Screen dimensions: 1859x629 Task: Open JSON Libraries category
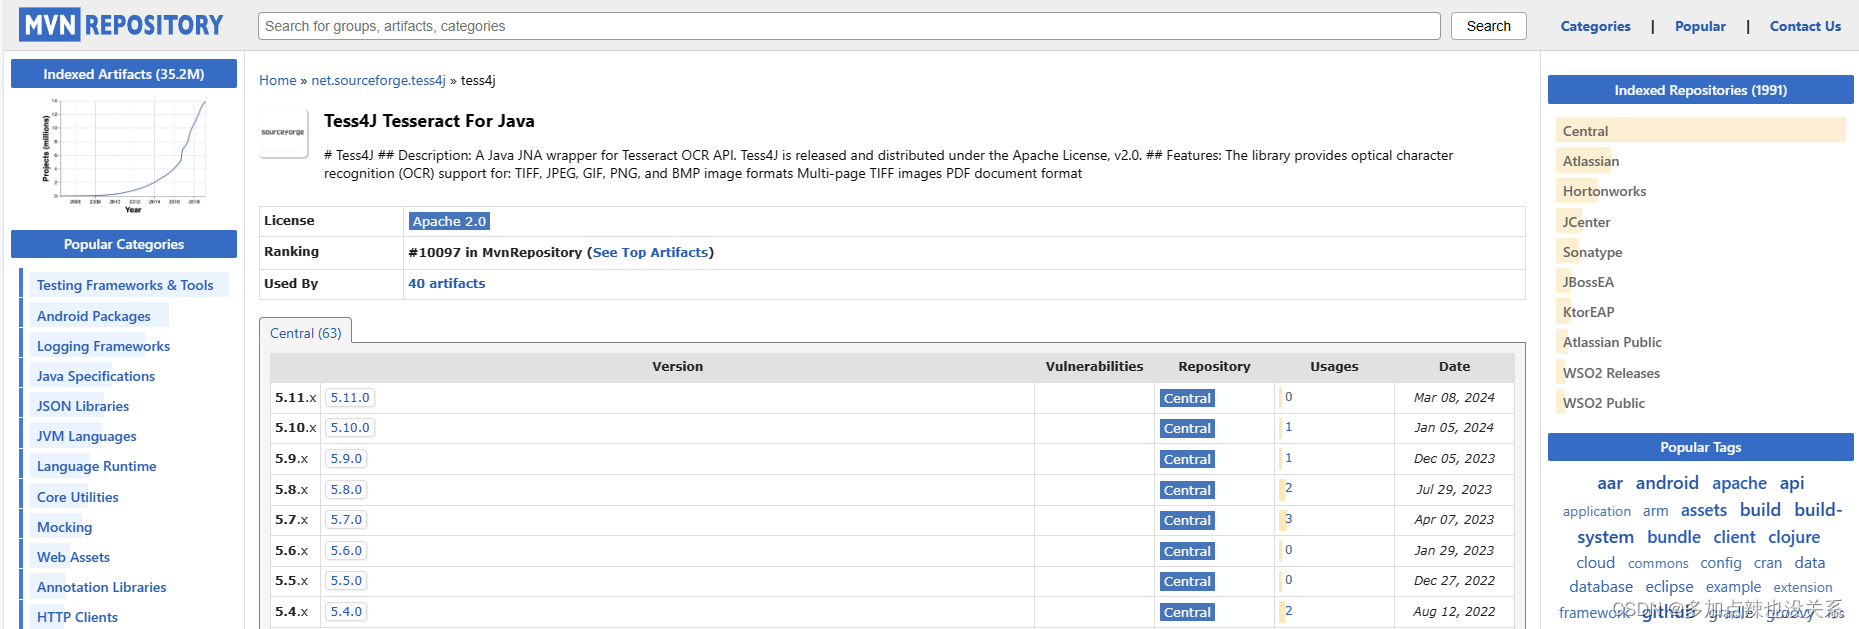[83, 406]
